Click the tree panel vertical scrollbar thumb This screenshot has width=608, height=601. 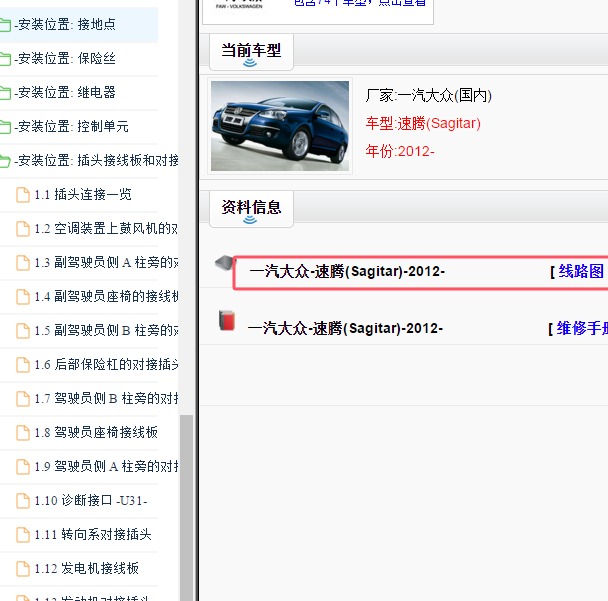coord(187,508)
